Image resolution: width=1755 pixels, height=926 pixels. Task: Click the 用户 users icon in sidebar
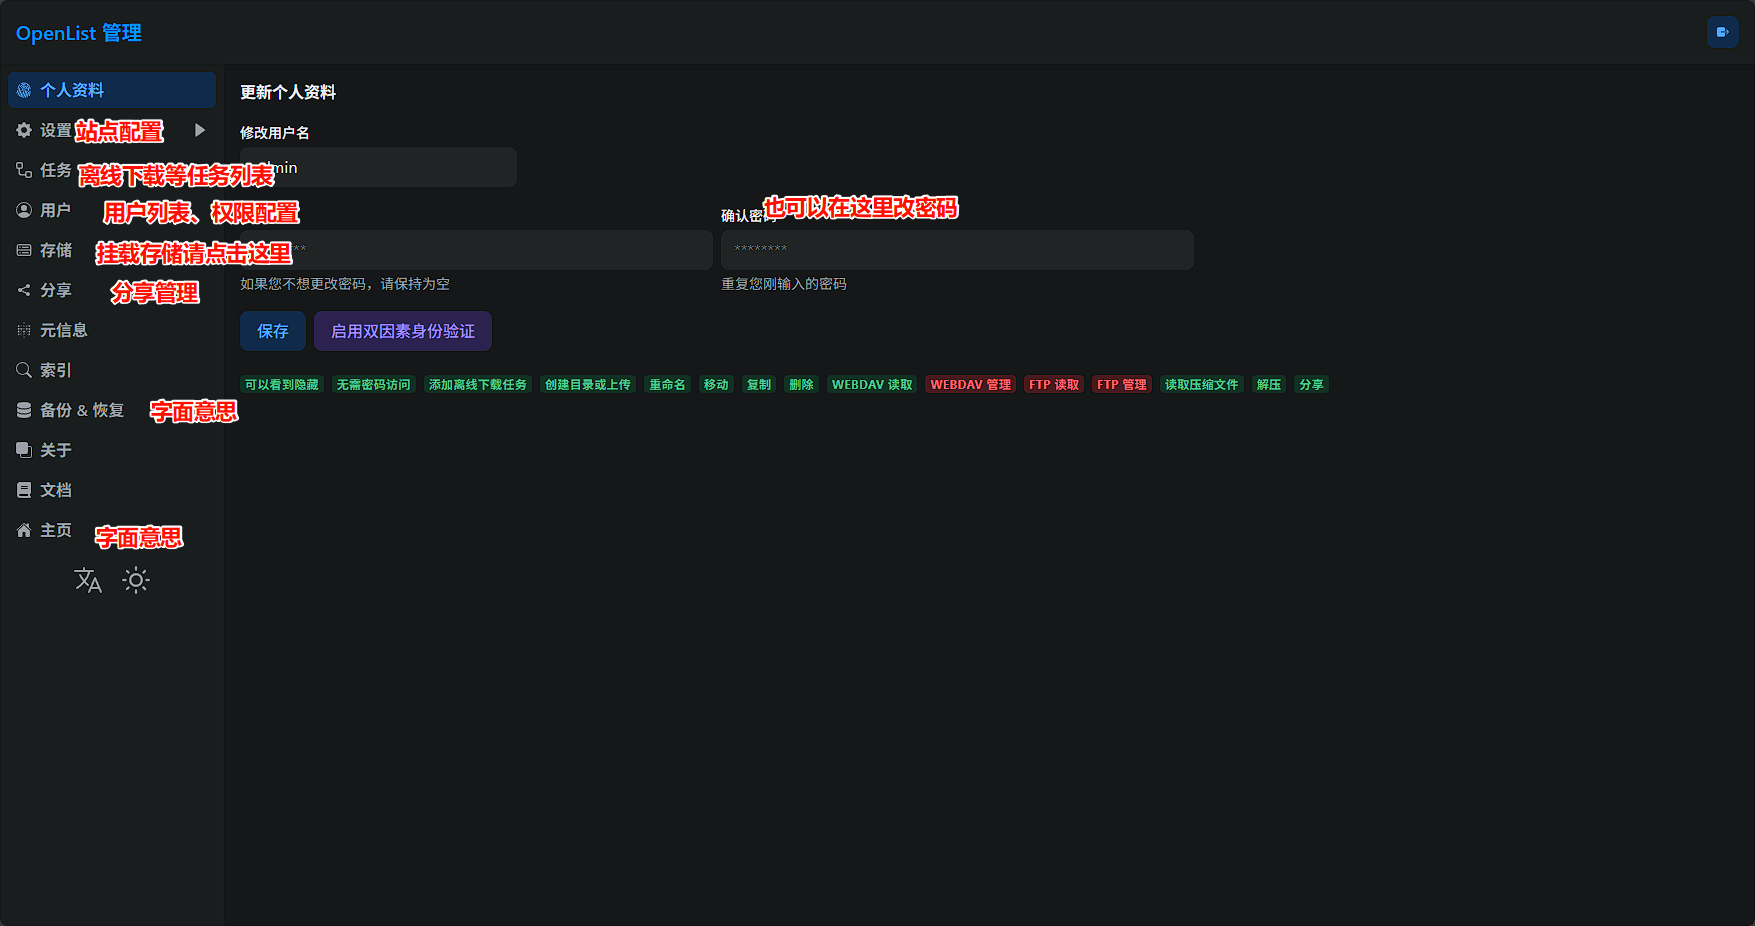pyautogui.click(x=24, y=210)
